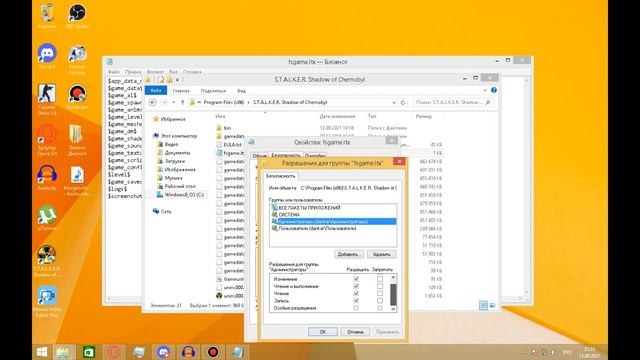This screenshot has height=360, width=640.
Task: Click the Notepad vertical scrollbar
Action: pyautogui.click(x=526, y=187)
